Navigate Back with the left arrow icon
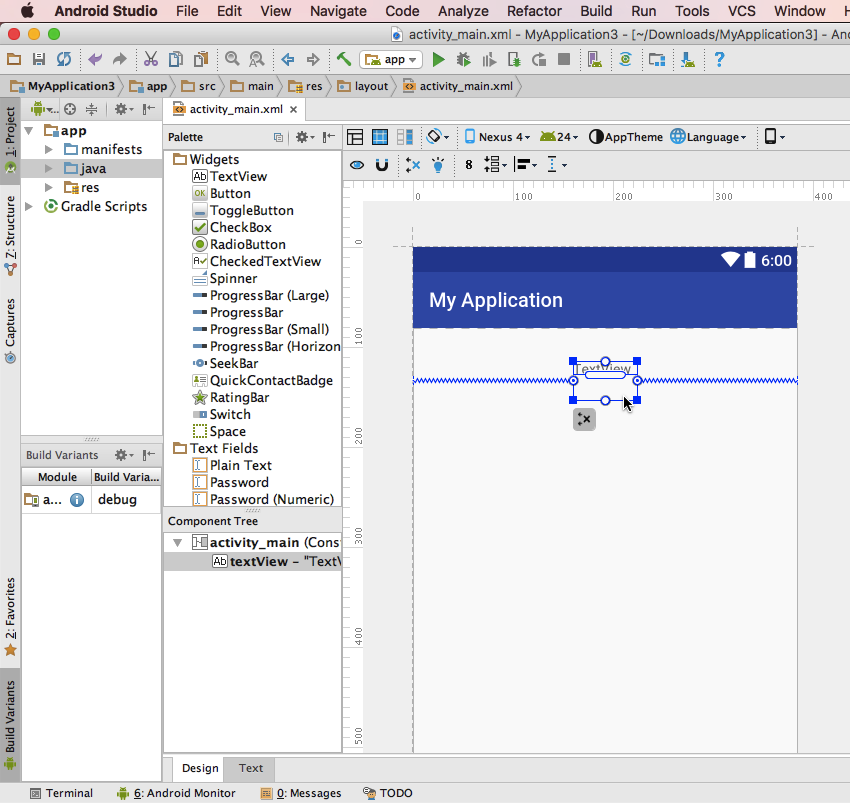The image size is (850, 805). coord(288,59)
